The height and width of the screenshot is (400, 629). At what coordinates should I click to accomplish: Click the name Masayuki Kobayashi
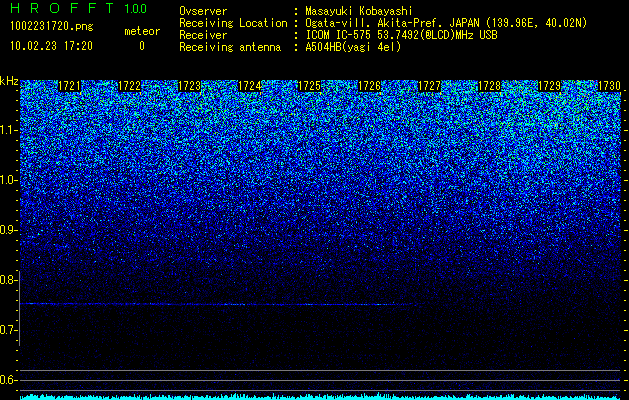click(x=359, y=12)
